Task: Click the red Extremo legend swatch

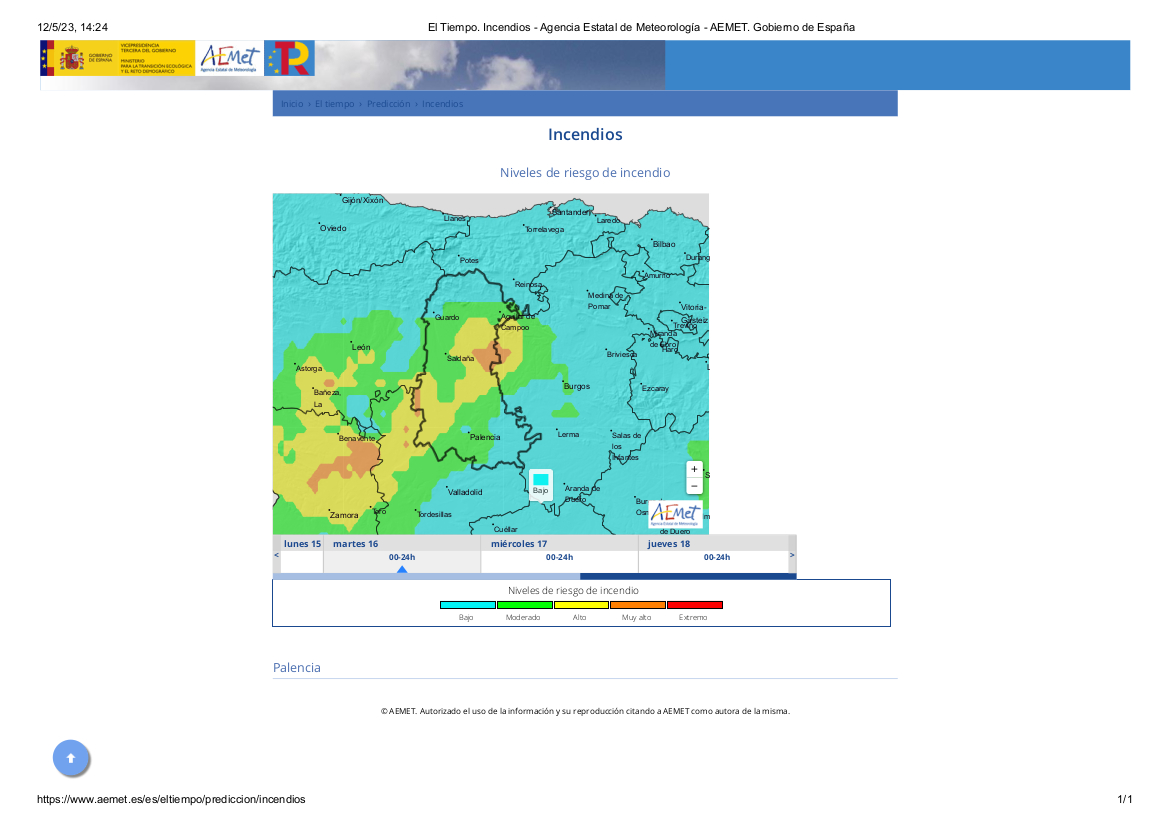Action: [694, 605]
